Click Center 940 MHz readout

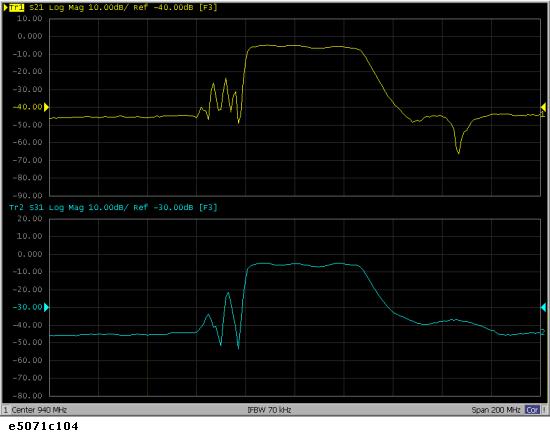(x=39, y=410)
